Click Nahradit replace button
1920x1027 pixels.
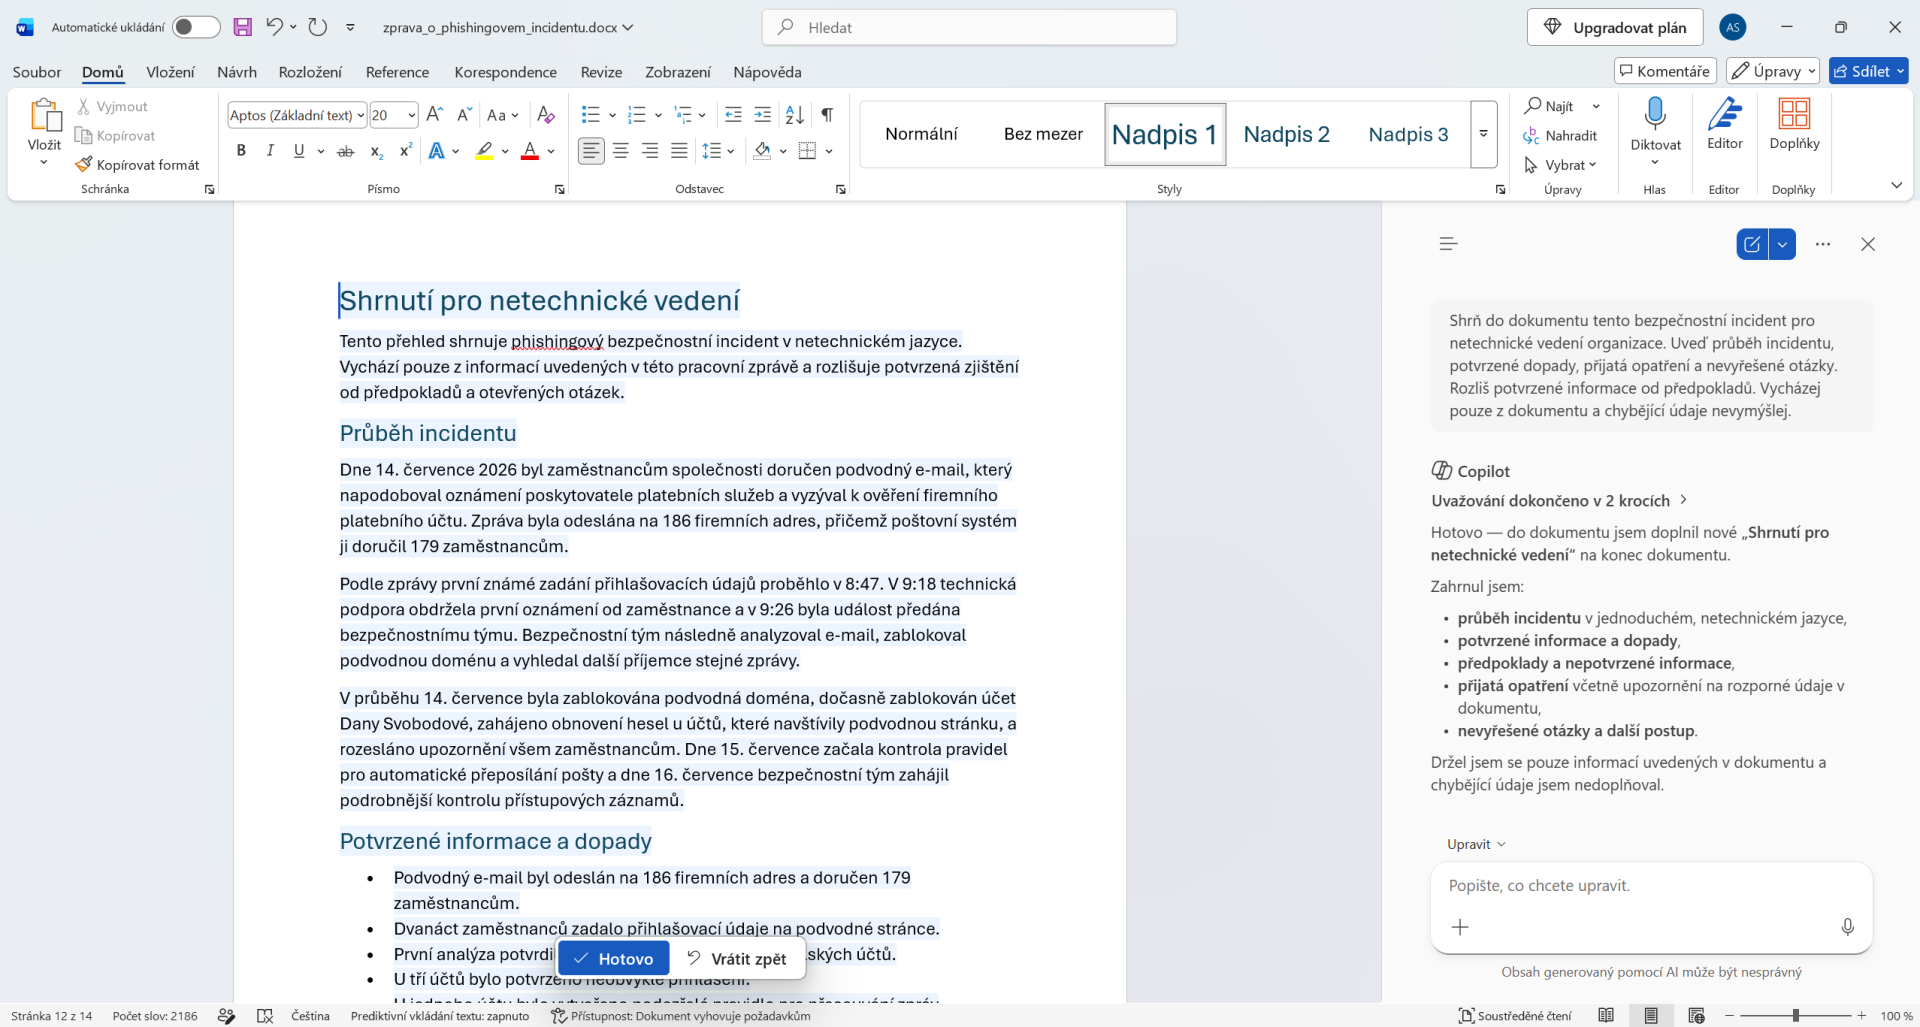pos(1560,135)
